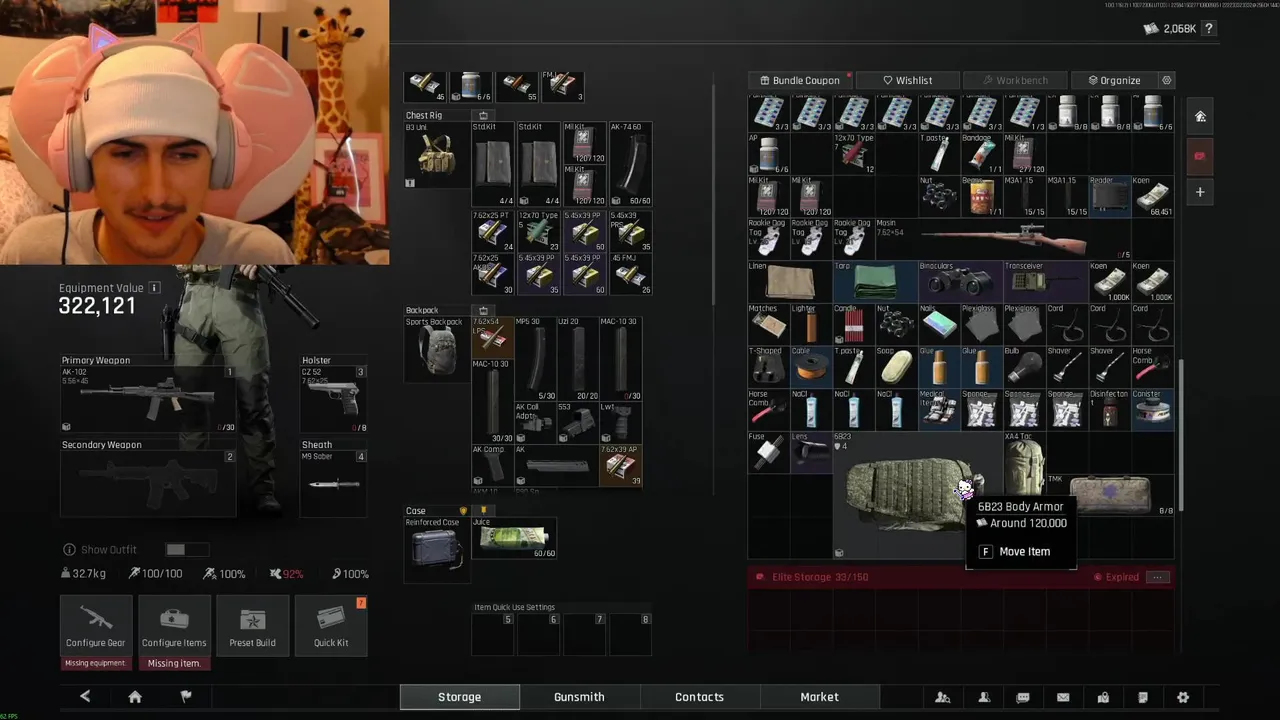The image size is (1280, 720).
Task: Open Quick Kit
Action: coord(331,626)
